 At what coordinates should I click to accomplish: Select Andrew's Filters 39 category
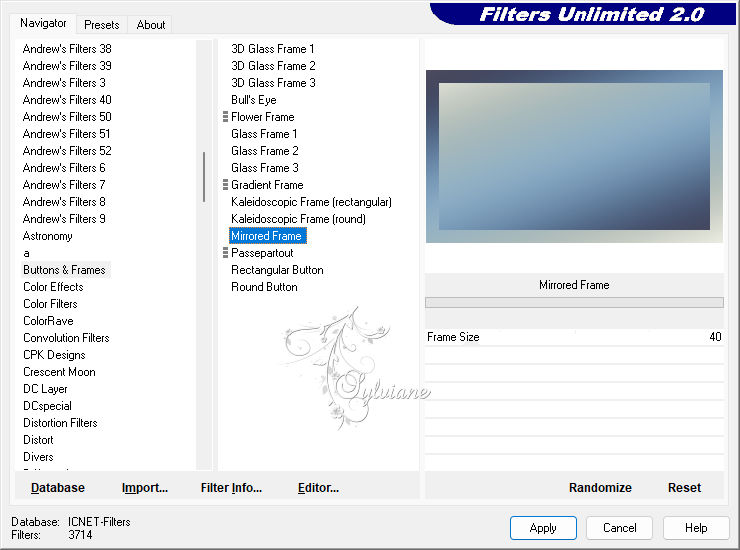point(67,66)
